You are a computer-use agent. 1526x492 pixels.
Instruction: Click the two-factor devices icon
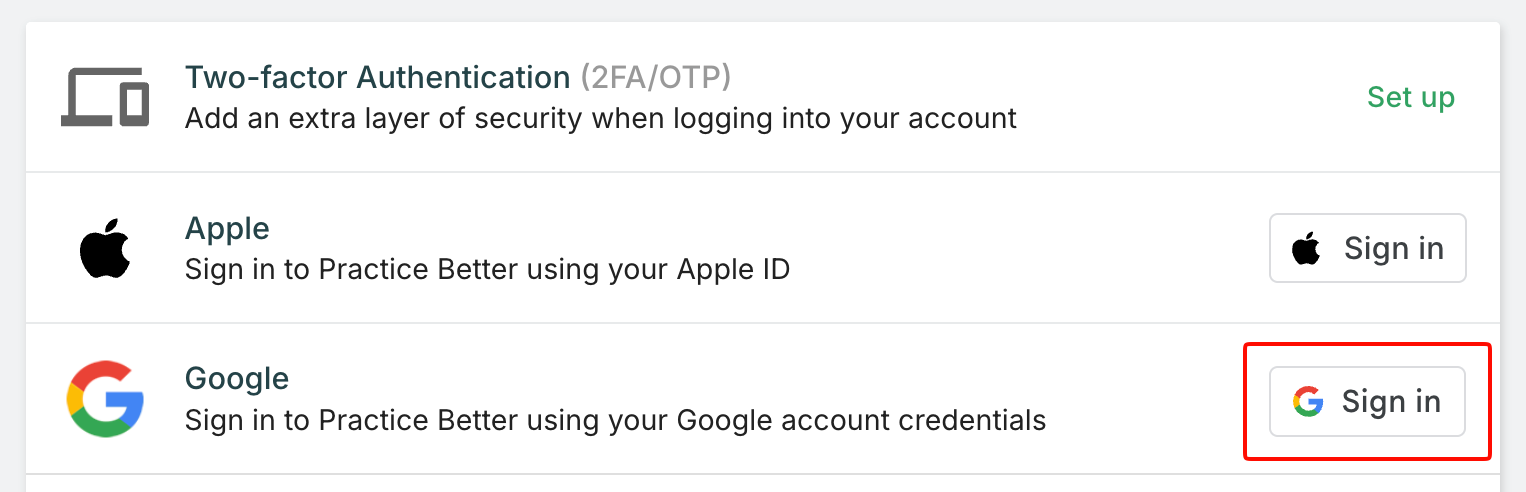coord(105,97)
